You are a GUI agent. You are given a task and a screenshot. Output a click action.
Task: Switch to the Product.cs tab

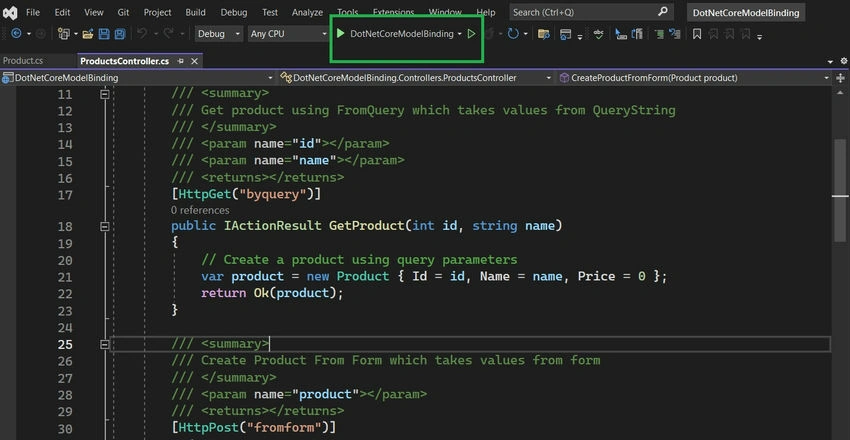click(x=23, y=61)
